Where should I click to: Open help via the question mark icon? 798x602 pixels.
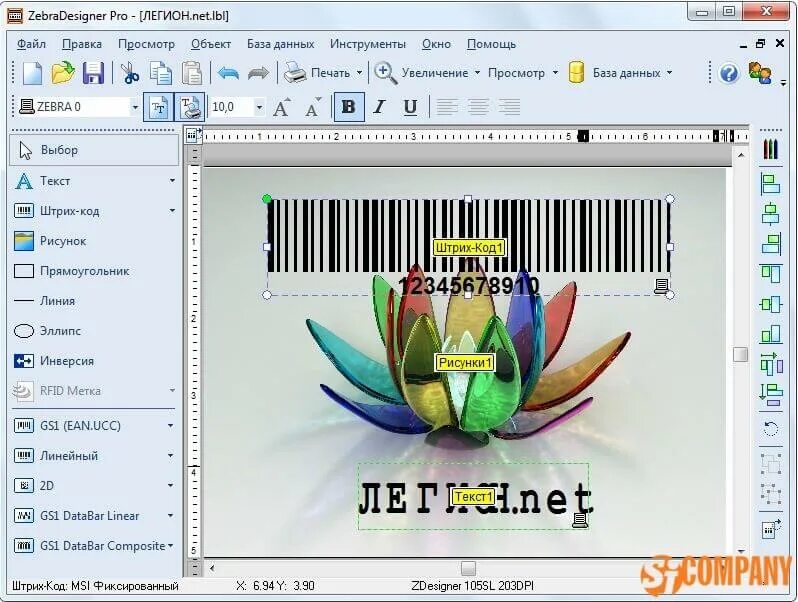click(x=729, y=73)
